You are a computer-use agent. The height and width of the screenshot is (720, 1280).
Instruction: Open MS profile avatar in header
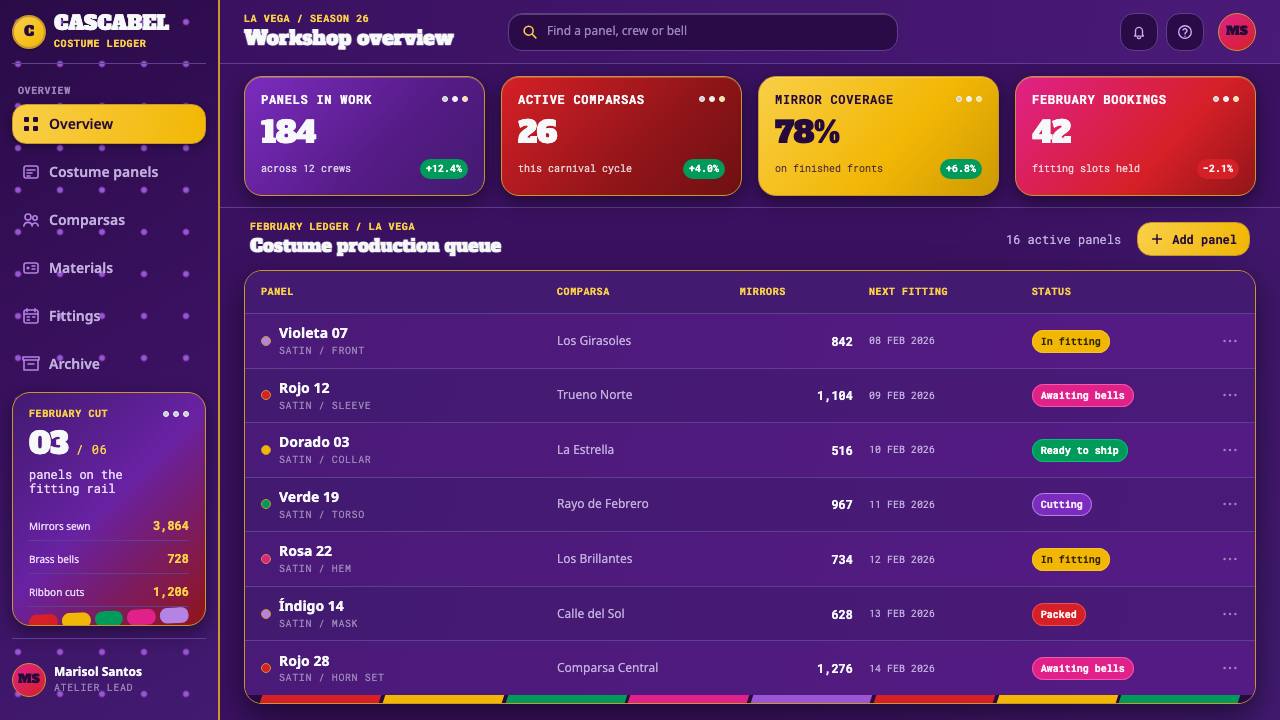[1237, 32]
